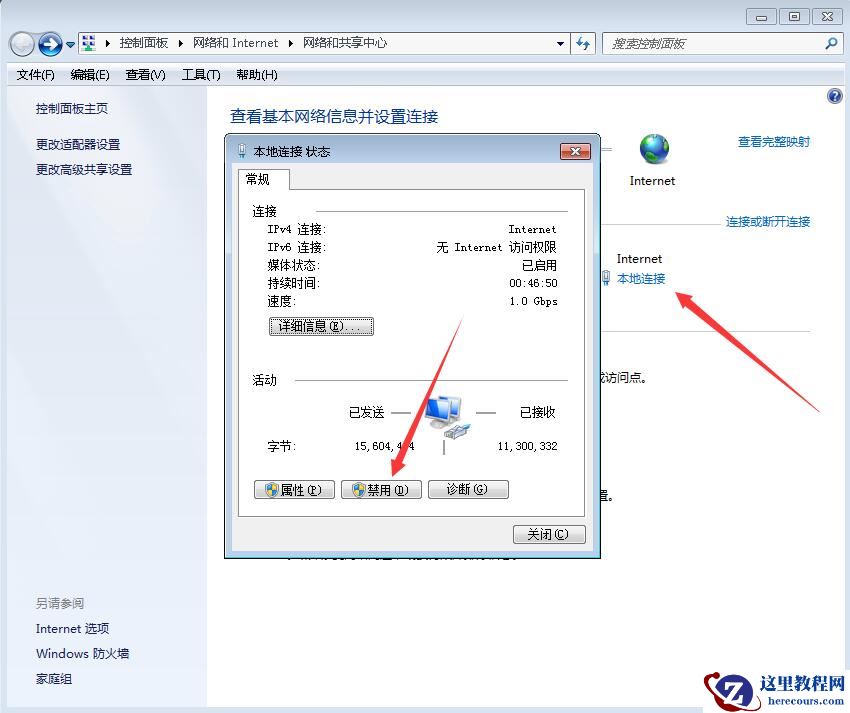Viewport: 850px width, 713px height.
Task: Click the help question mark icon
Action: (x=835, y=95)
